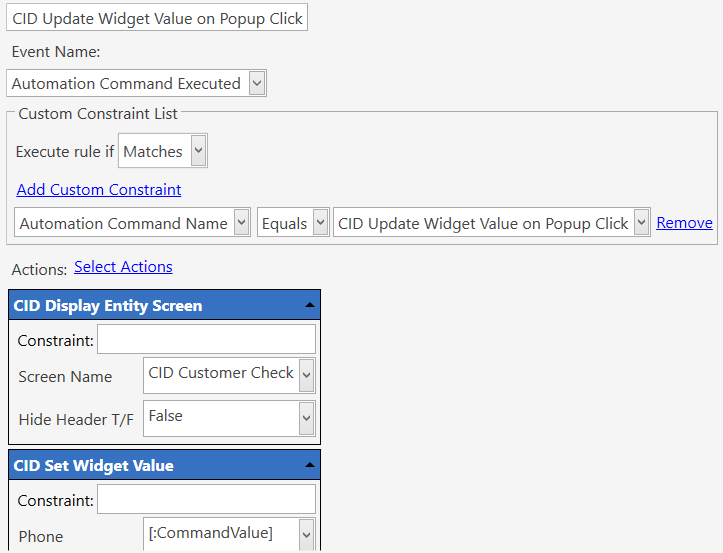Open the Automation Command Name dropdown arrow
This screenshot has width=723, height=553.
click(242, 222)
